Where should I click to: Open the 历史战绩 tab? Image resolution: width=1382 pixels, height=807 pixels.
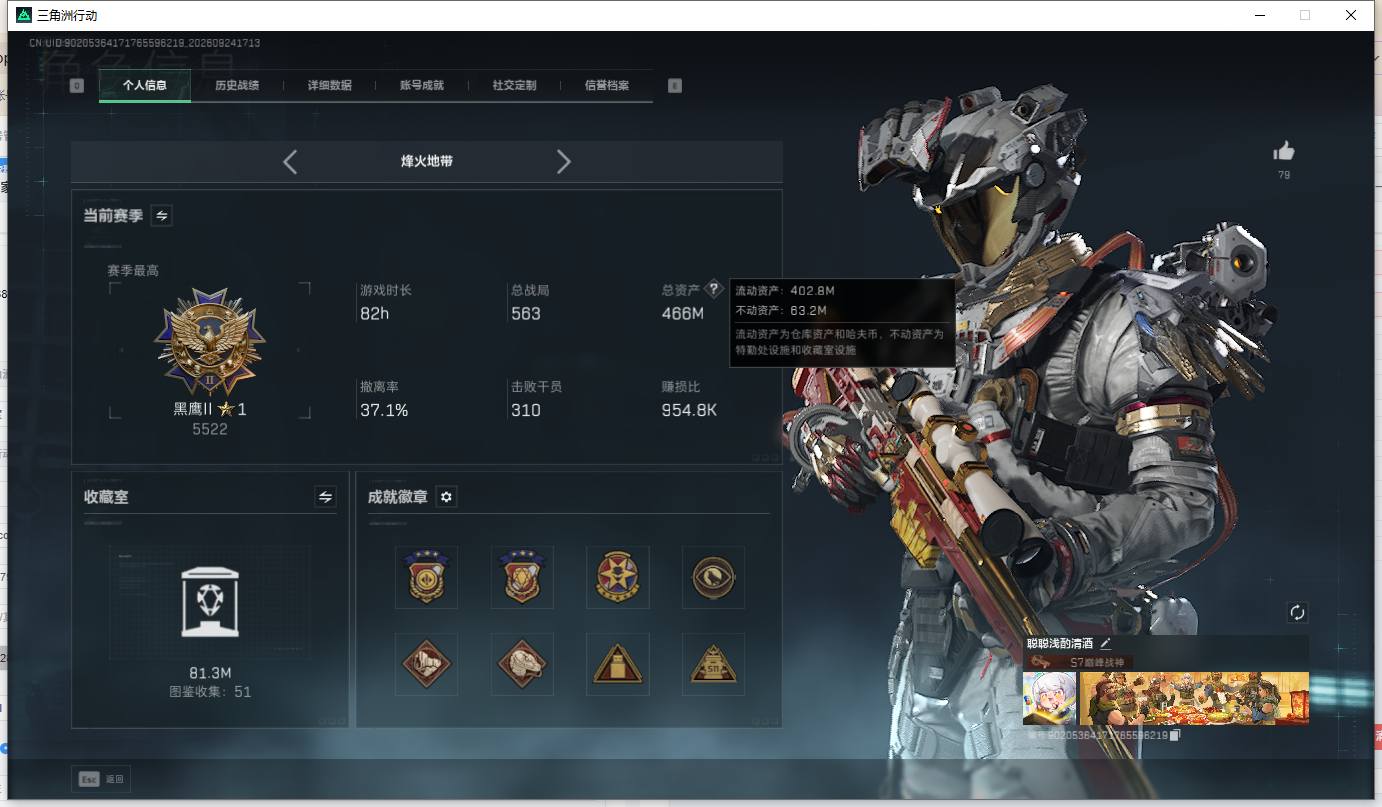[x=237, y=86]
